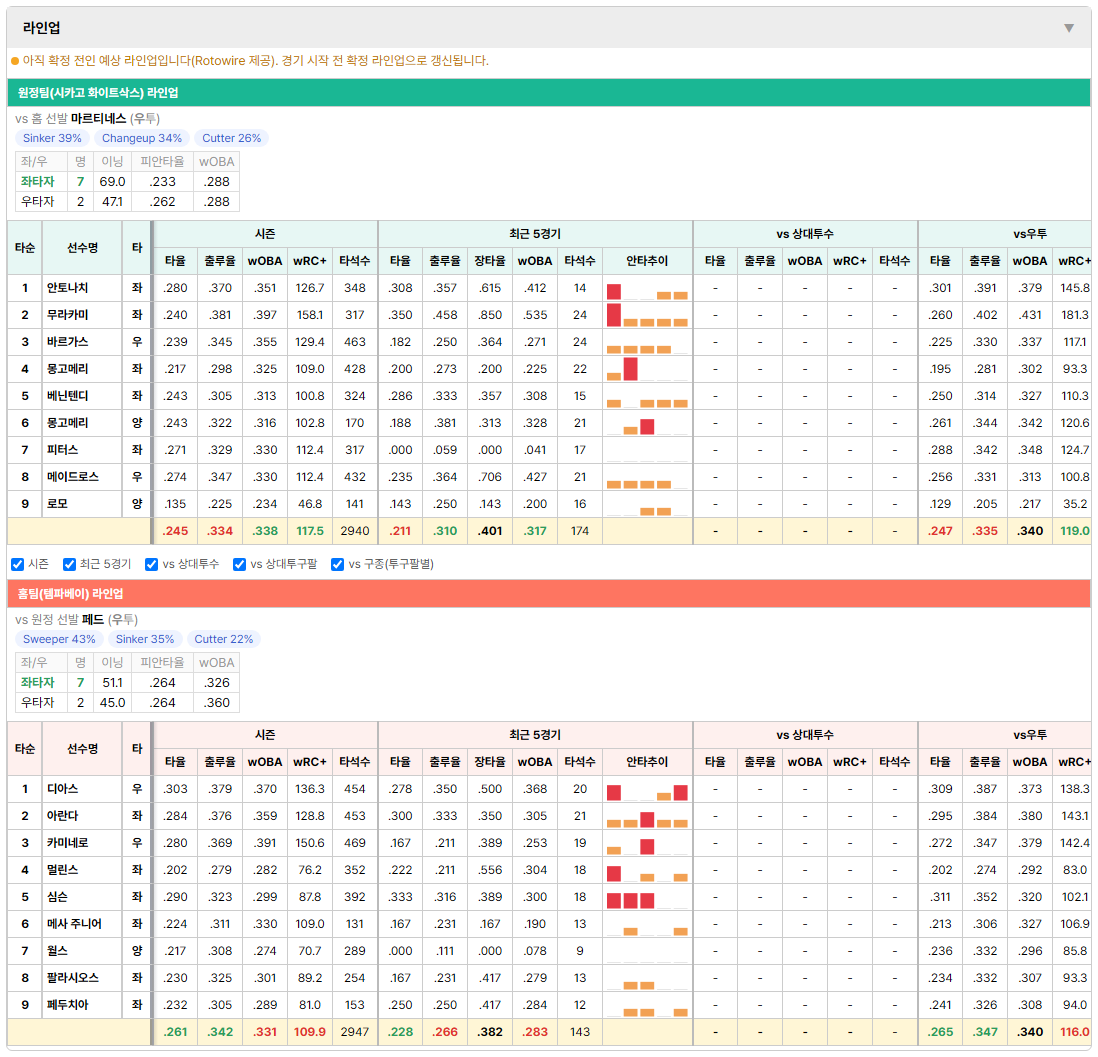
Task: Toggle the vs 상대투수 checkbox
Action: (151, 565)
